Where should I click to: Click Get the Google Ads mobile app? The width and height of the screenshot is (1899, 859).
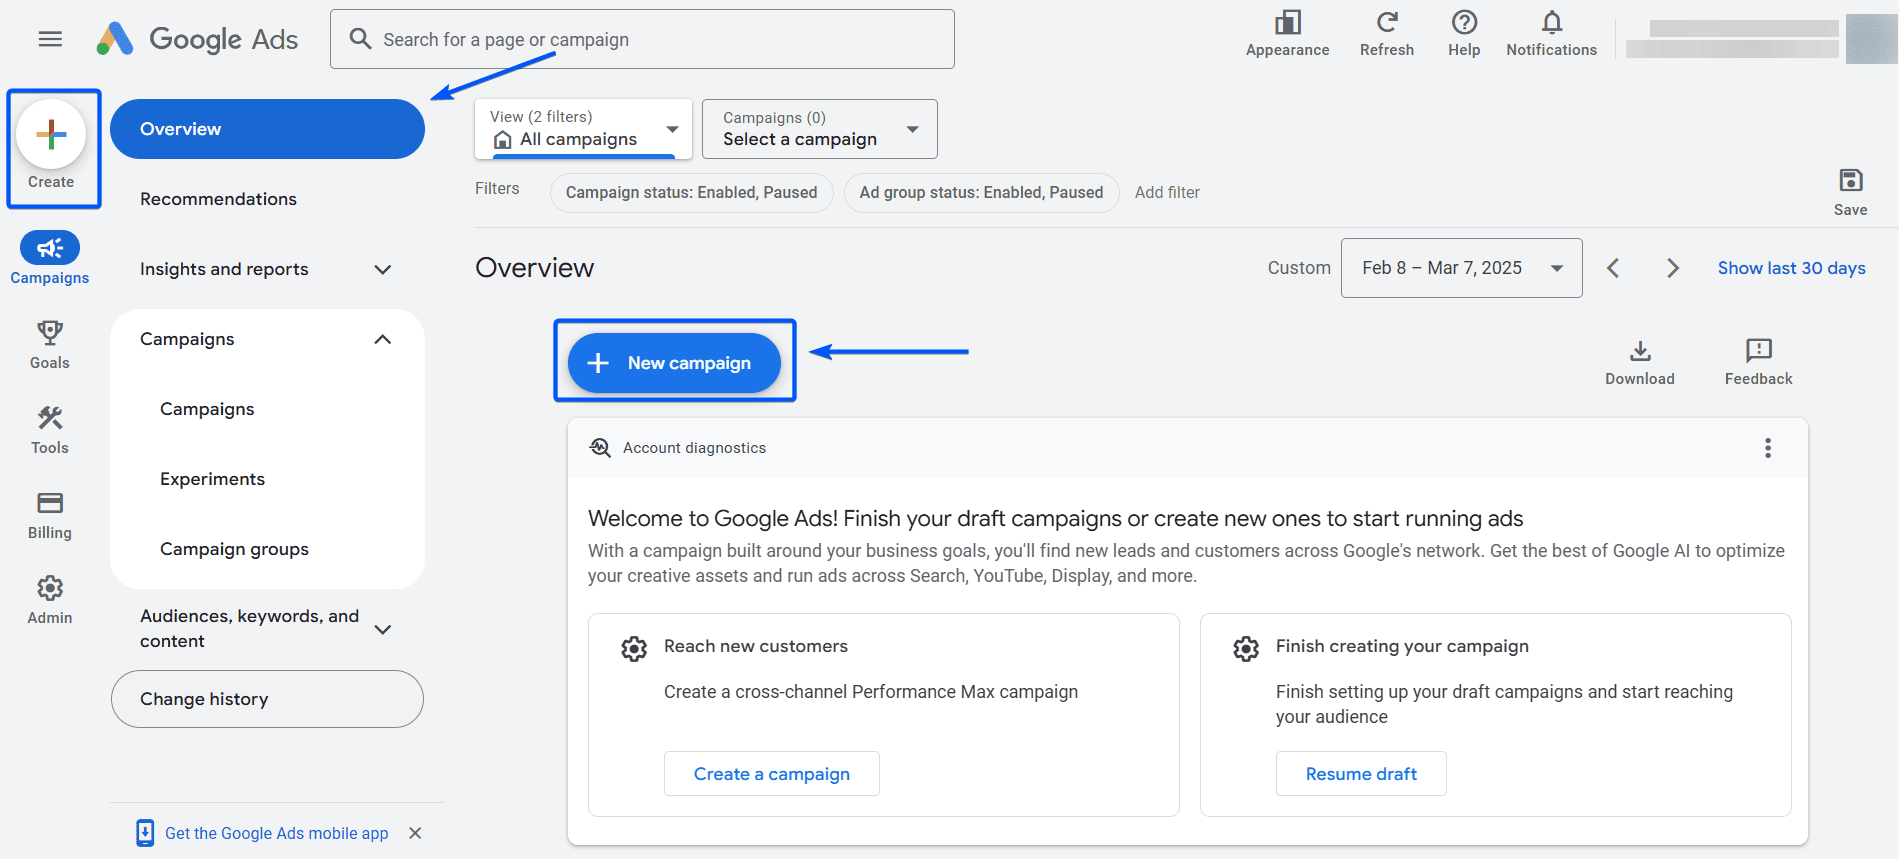276,833
